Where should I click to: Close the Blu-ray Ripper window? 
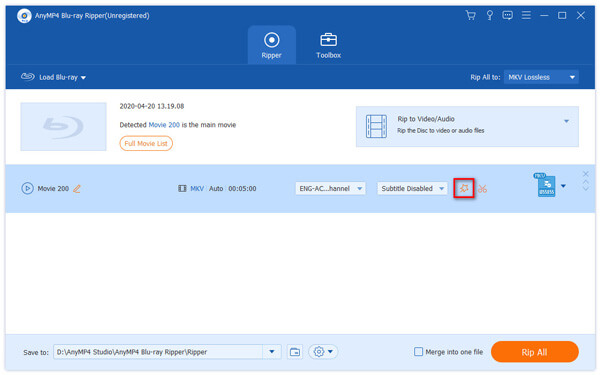click(x=580, y=15)
